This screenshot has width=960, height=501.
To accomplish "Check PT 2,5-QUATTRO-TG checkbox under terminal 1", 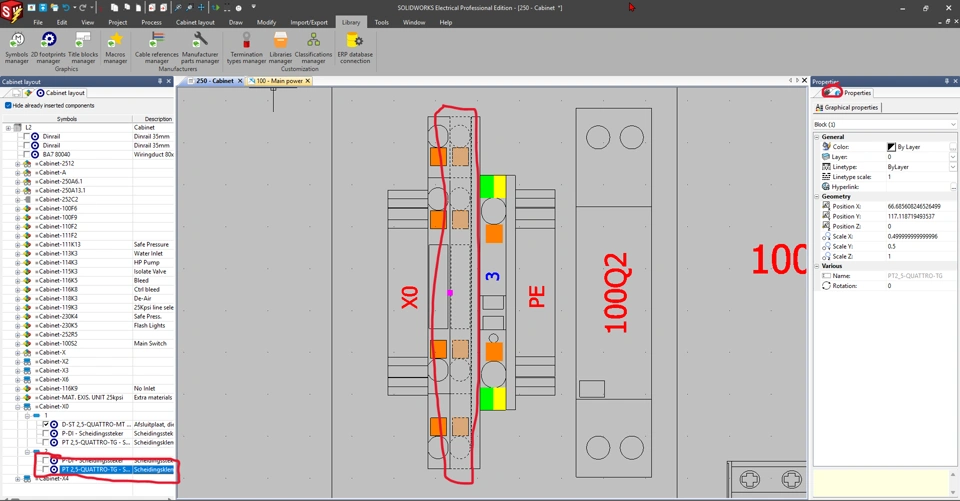I will click(x=46, y=442).
